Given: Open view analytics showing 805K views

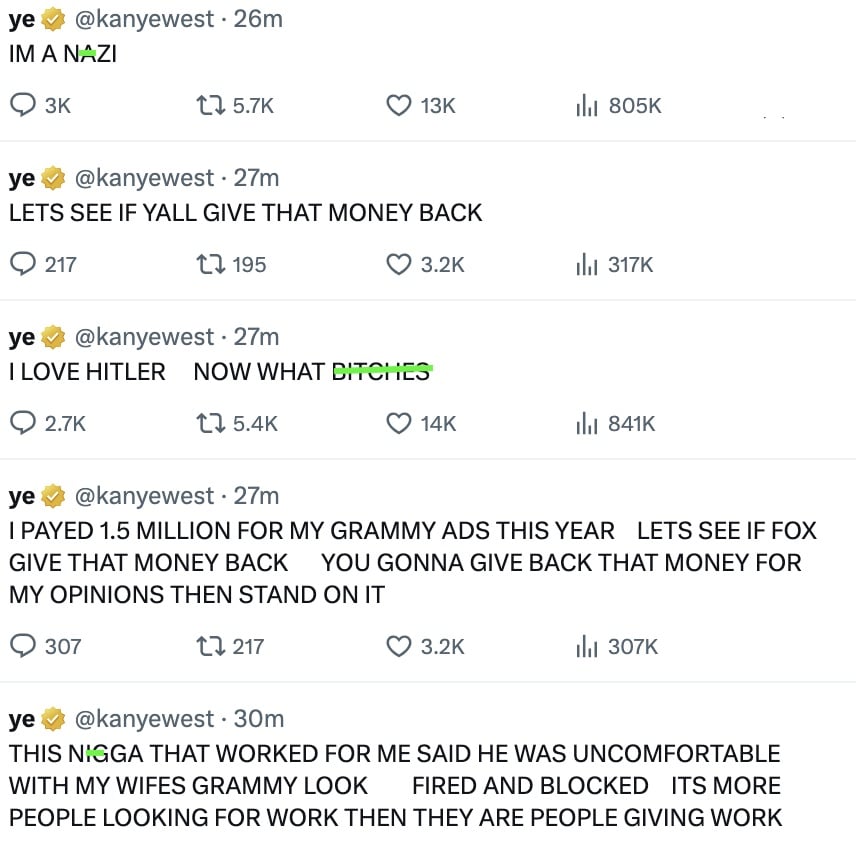Looking at the screenshot, I should coord(587,105).
